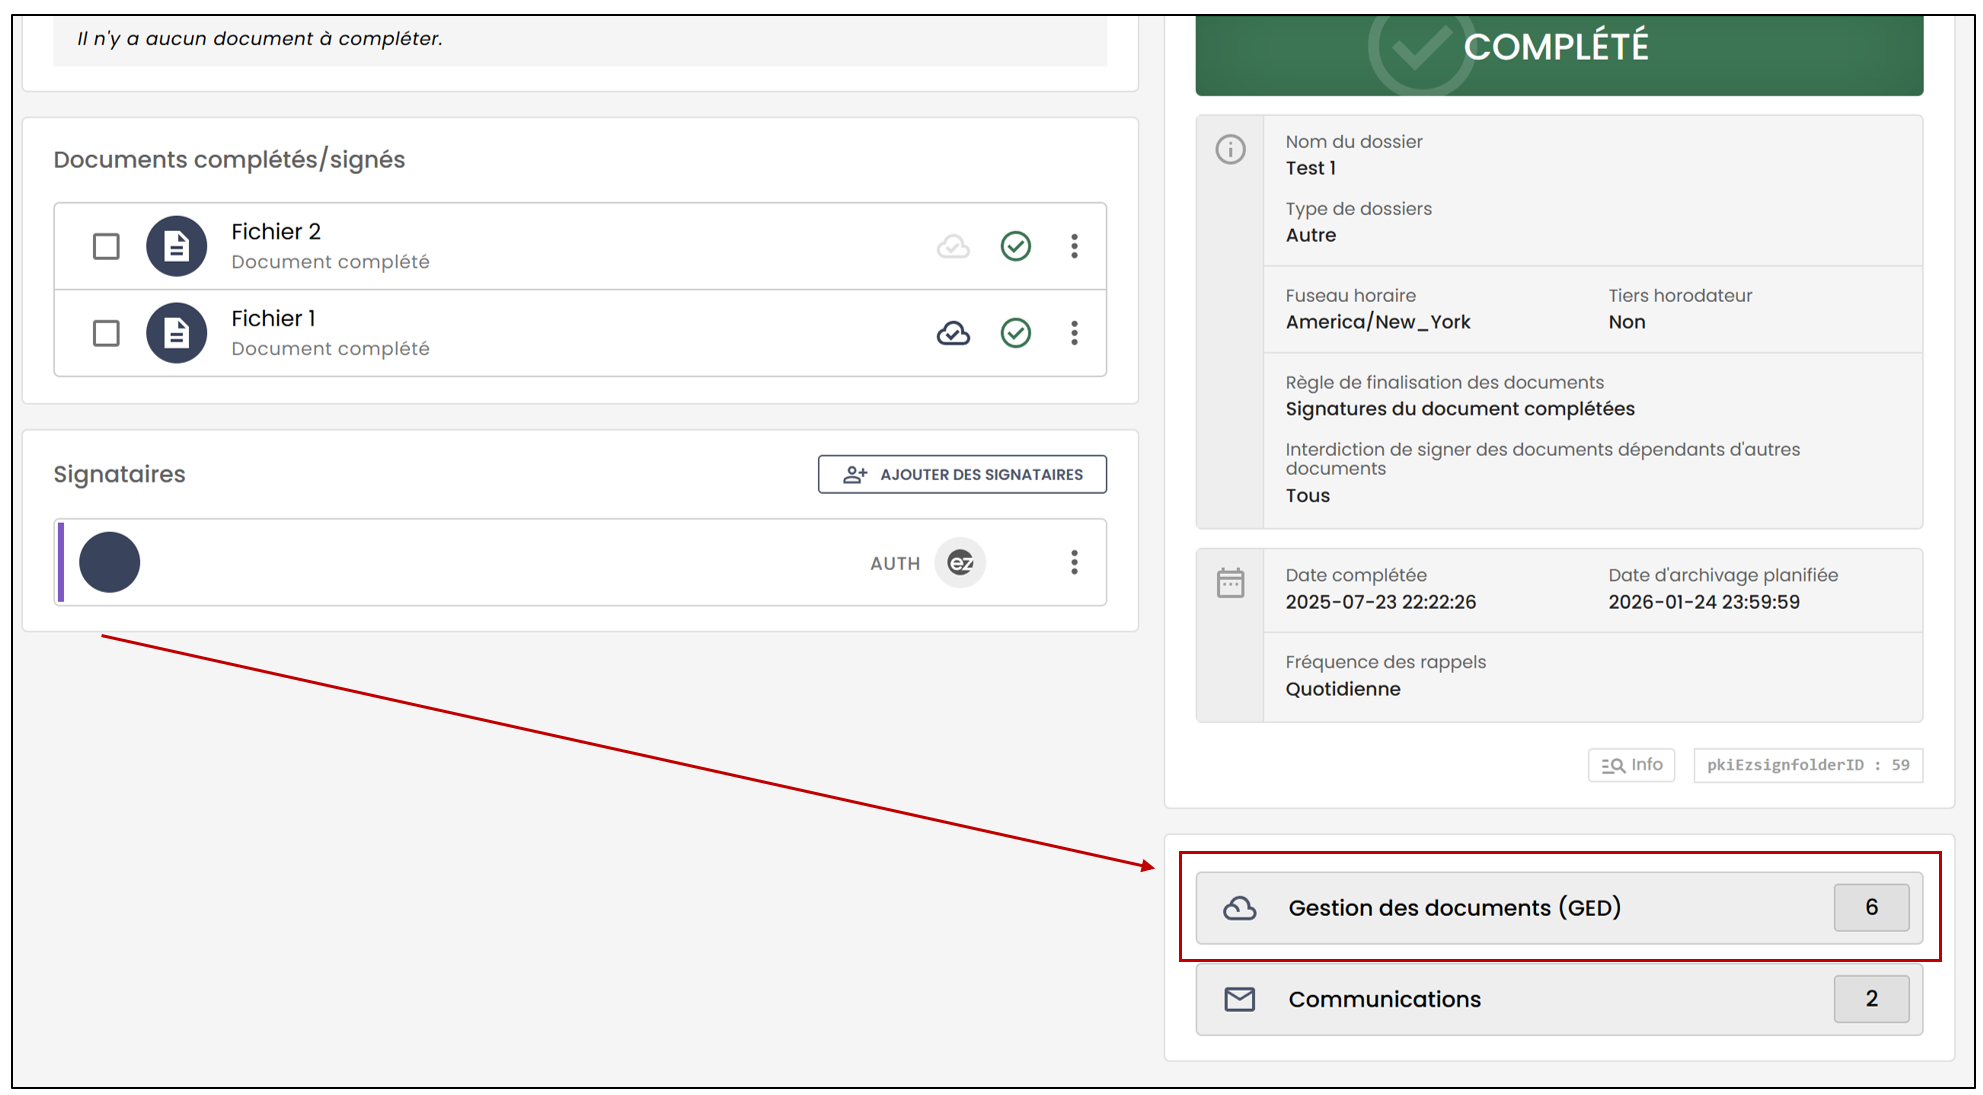Click the greyed cloud icon for Fichier 2
Screen dimensions: 1983x1095
point(953,246)
